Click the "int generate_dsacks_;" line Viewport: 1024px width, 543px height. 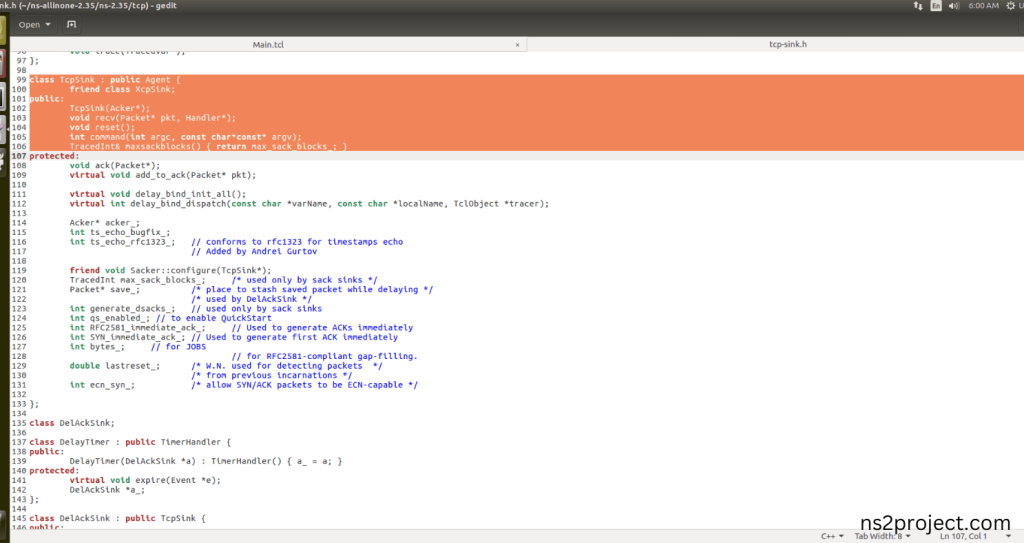123,308
